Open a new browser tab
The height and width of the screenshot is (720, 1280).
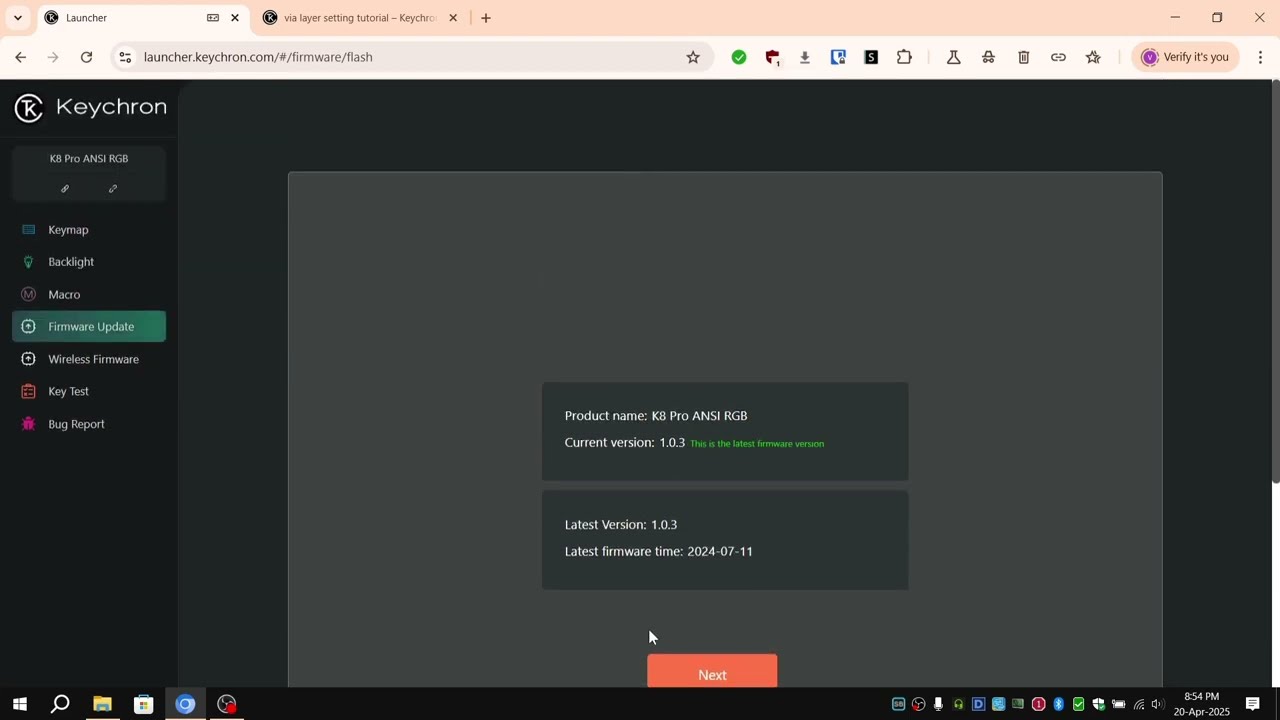click(486, 18)
